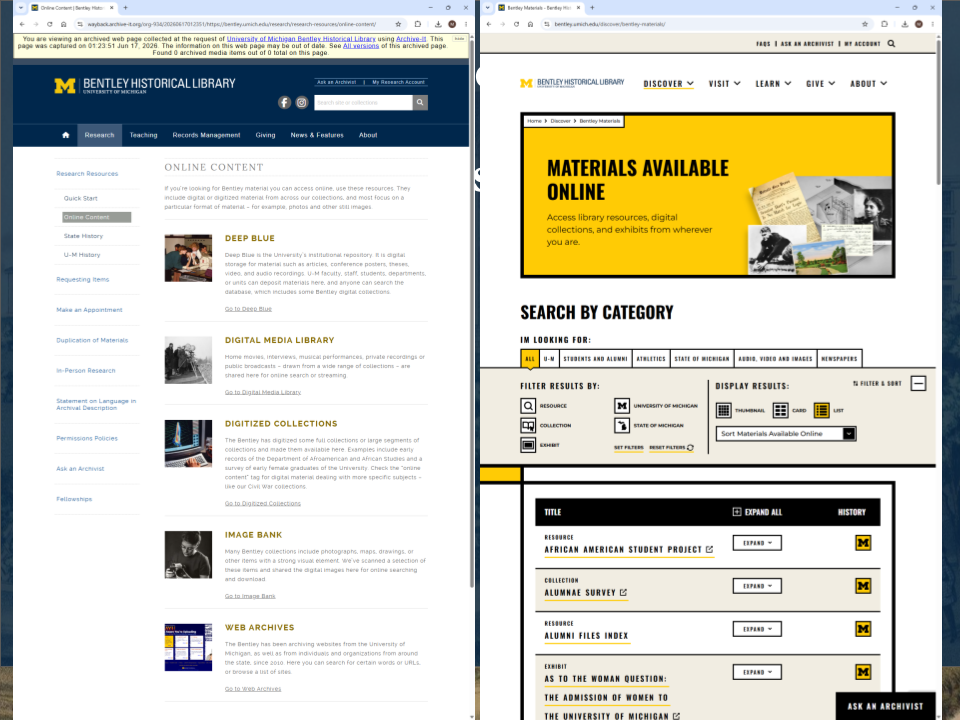Image resolution: width=960 pixels, height=720 pixels.
Task: Open Teaching in left navigation bar
Action: click(x=143, y=135)
